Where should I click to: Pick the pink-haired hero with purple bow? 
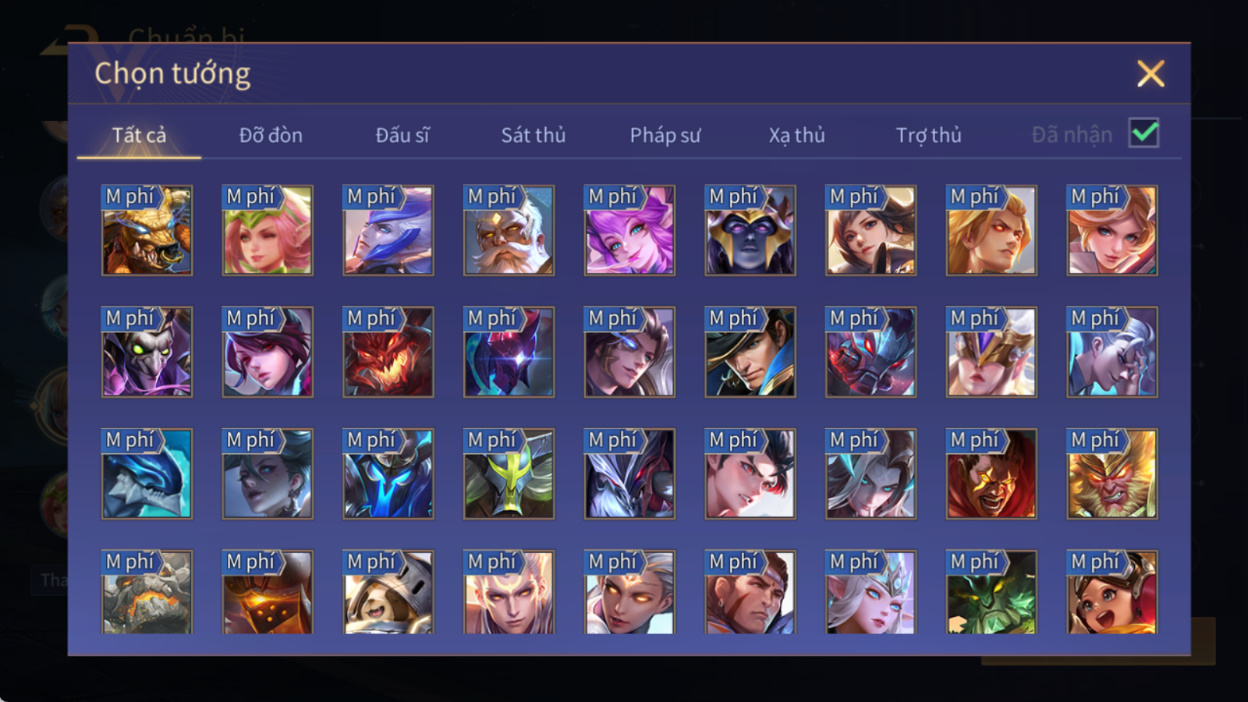pyautogui.click(x=630, y=230)
